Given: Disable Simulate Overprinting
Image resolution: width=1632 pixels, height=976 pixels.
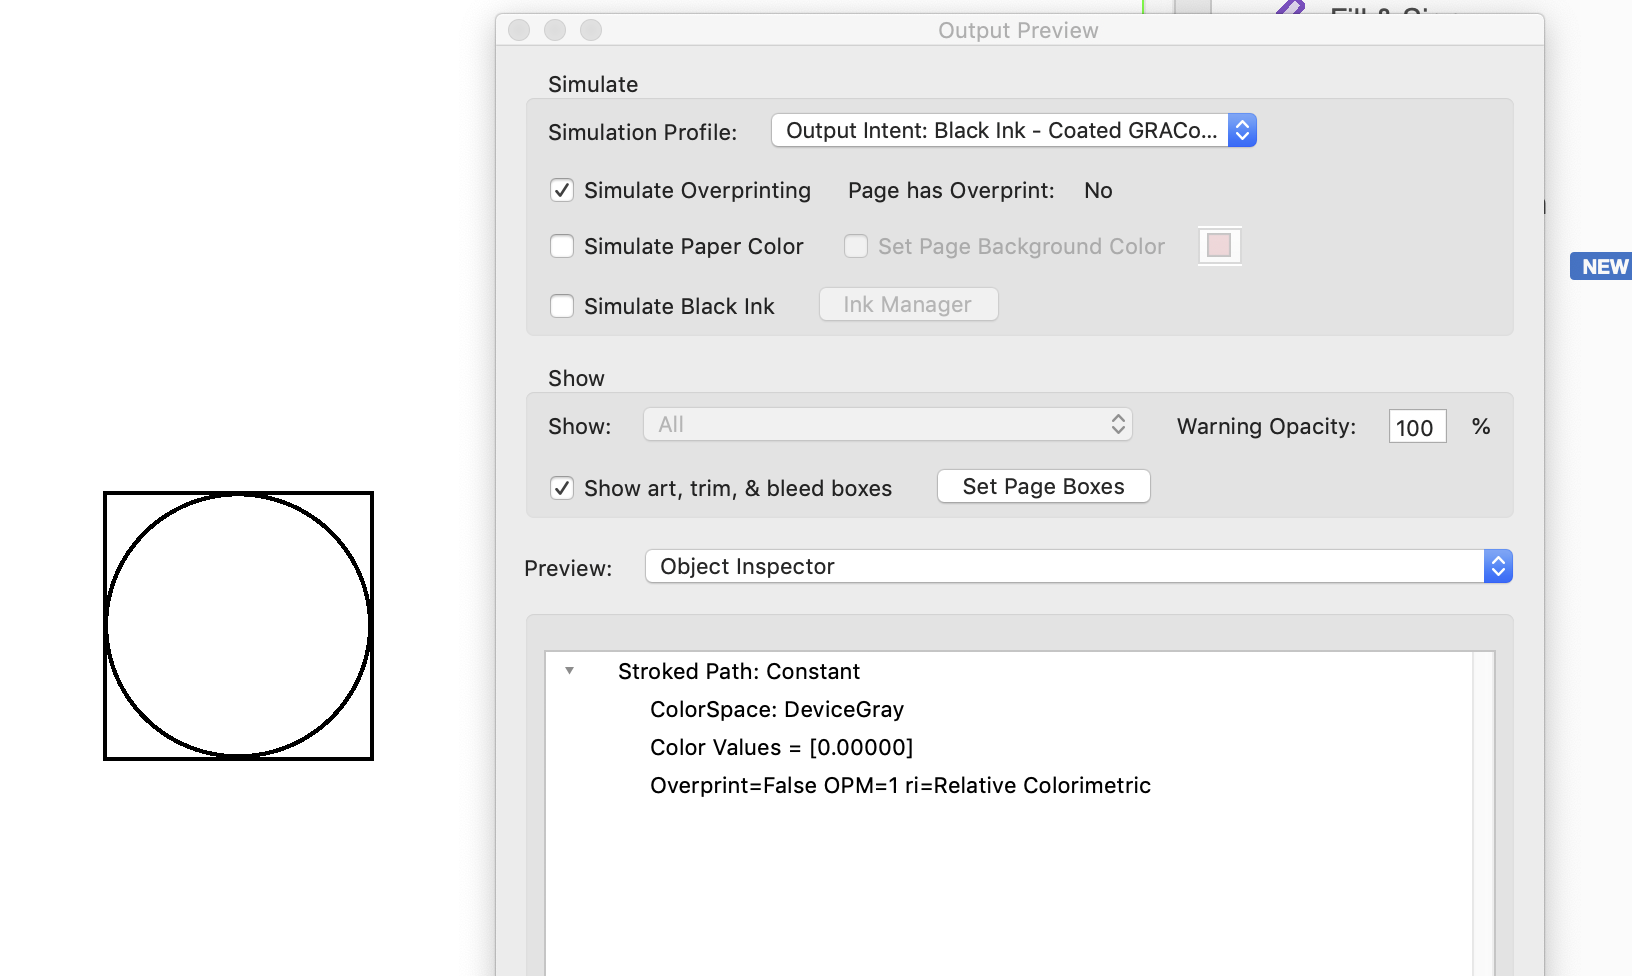Looking at the screenshot, I should (x=562, y=190).
